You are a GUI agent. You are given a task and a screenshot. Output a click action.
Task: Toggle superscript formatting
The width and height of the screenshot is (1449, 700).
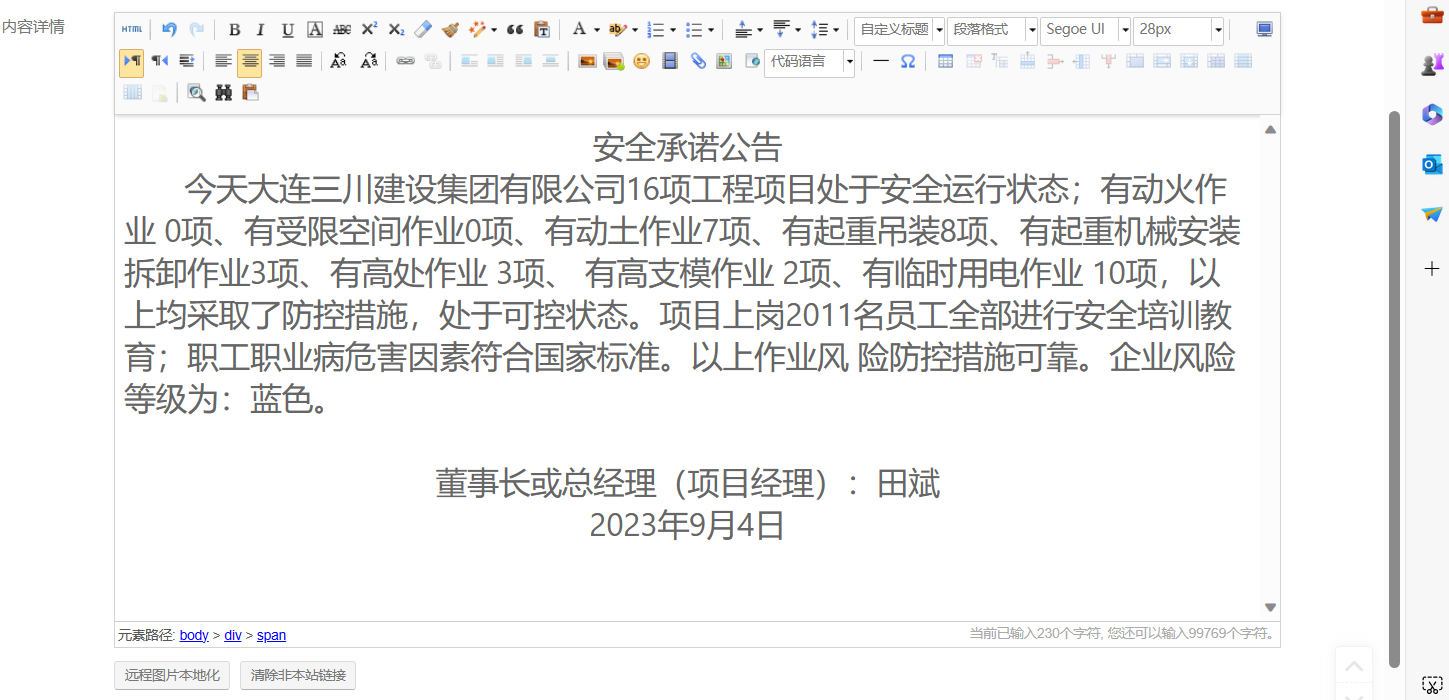pos(369,30)
